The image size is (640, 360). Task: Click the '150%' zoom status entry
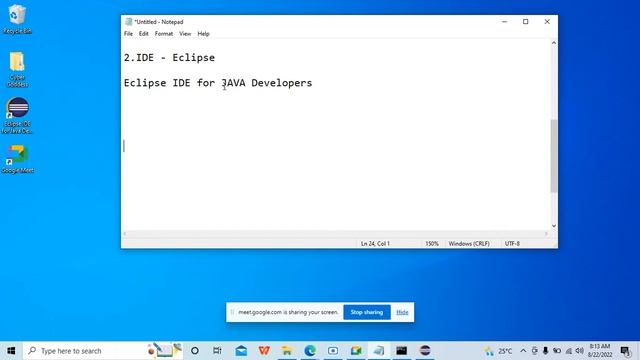pyautogui.click(x=432, y=244)
